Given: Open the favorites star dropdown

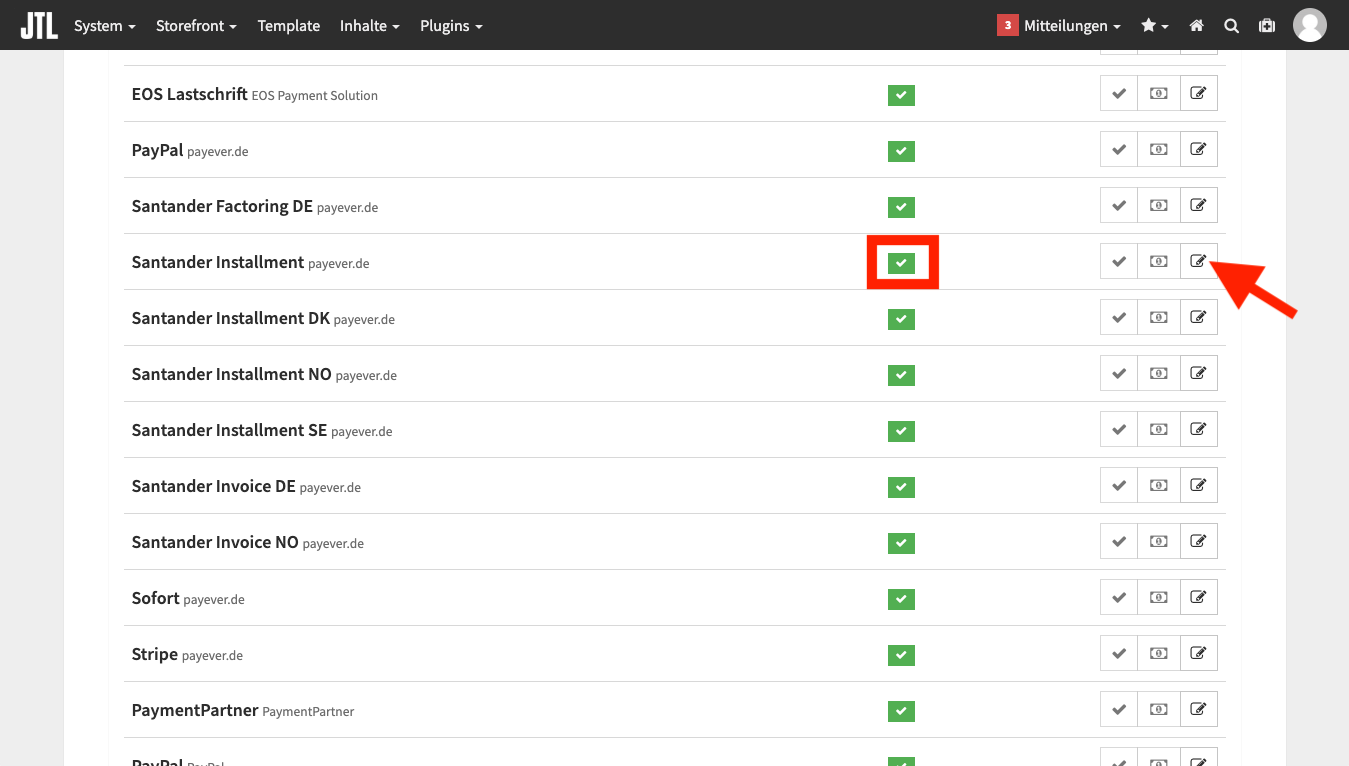Looking at the screenshot, I should [1154, 26].
